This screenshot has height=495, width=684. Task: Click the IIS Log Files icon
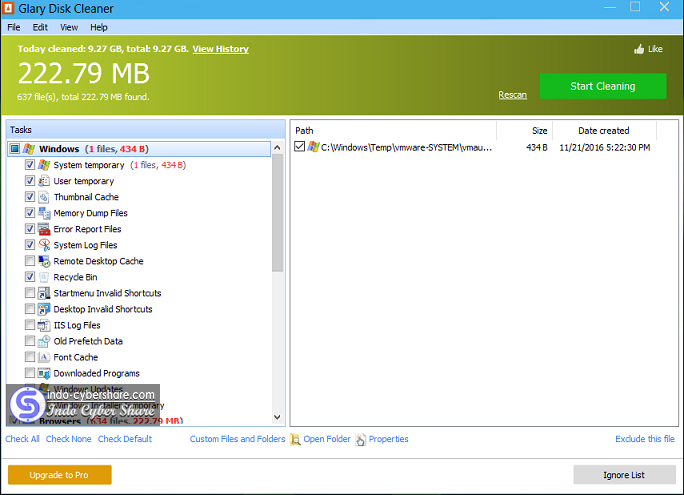tap(44, 325)
